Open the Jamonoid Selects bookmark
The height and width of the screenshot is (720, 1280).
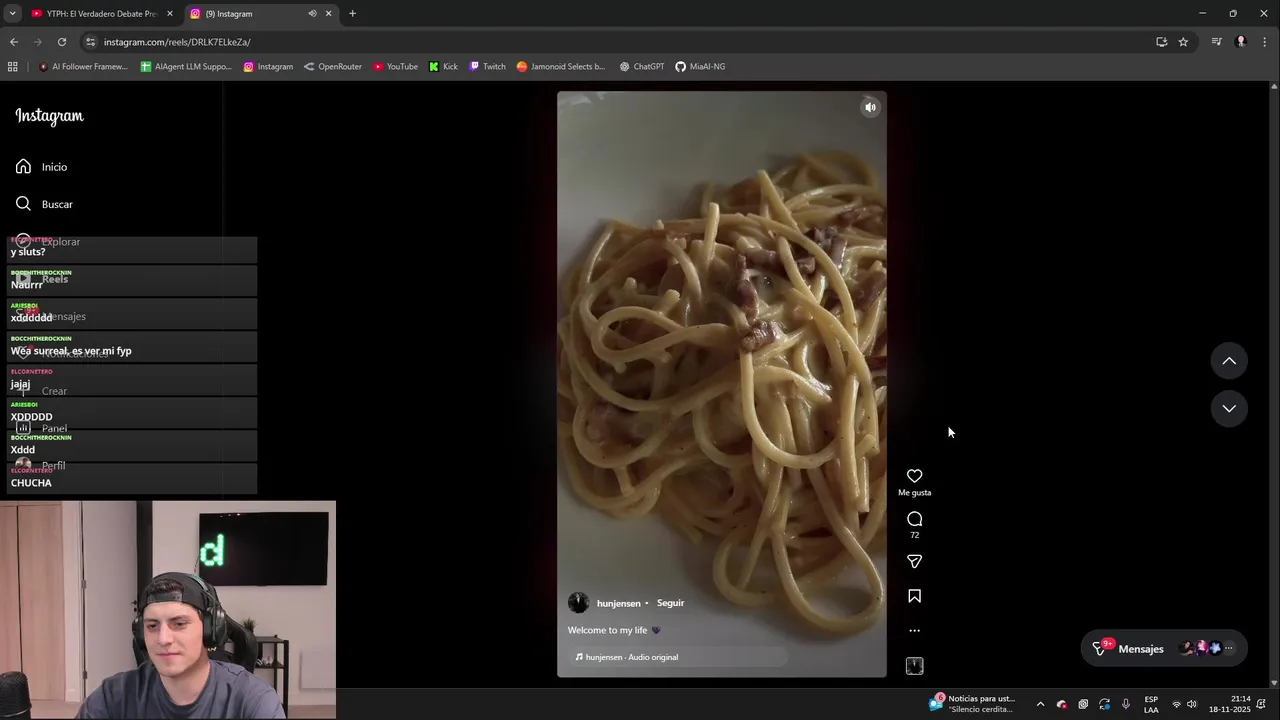(x=560, y=66)
